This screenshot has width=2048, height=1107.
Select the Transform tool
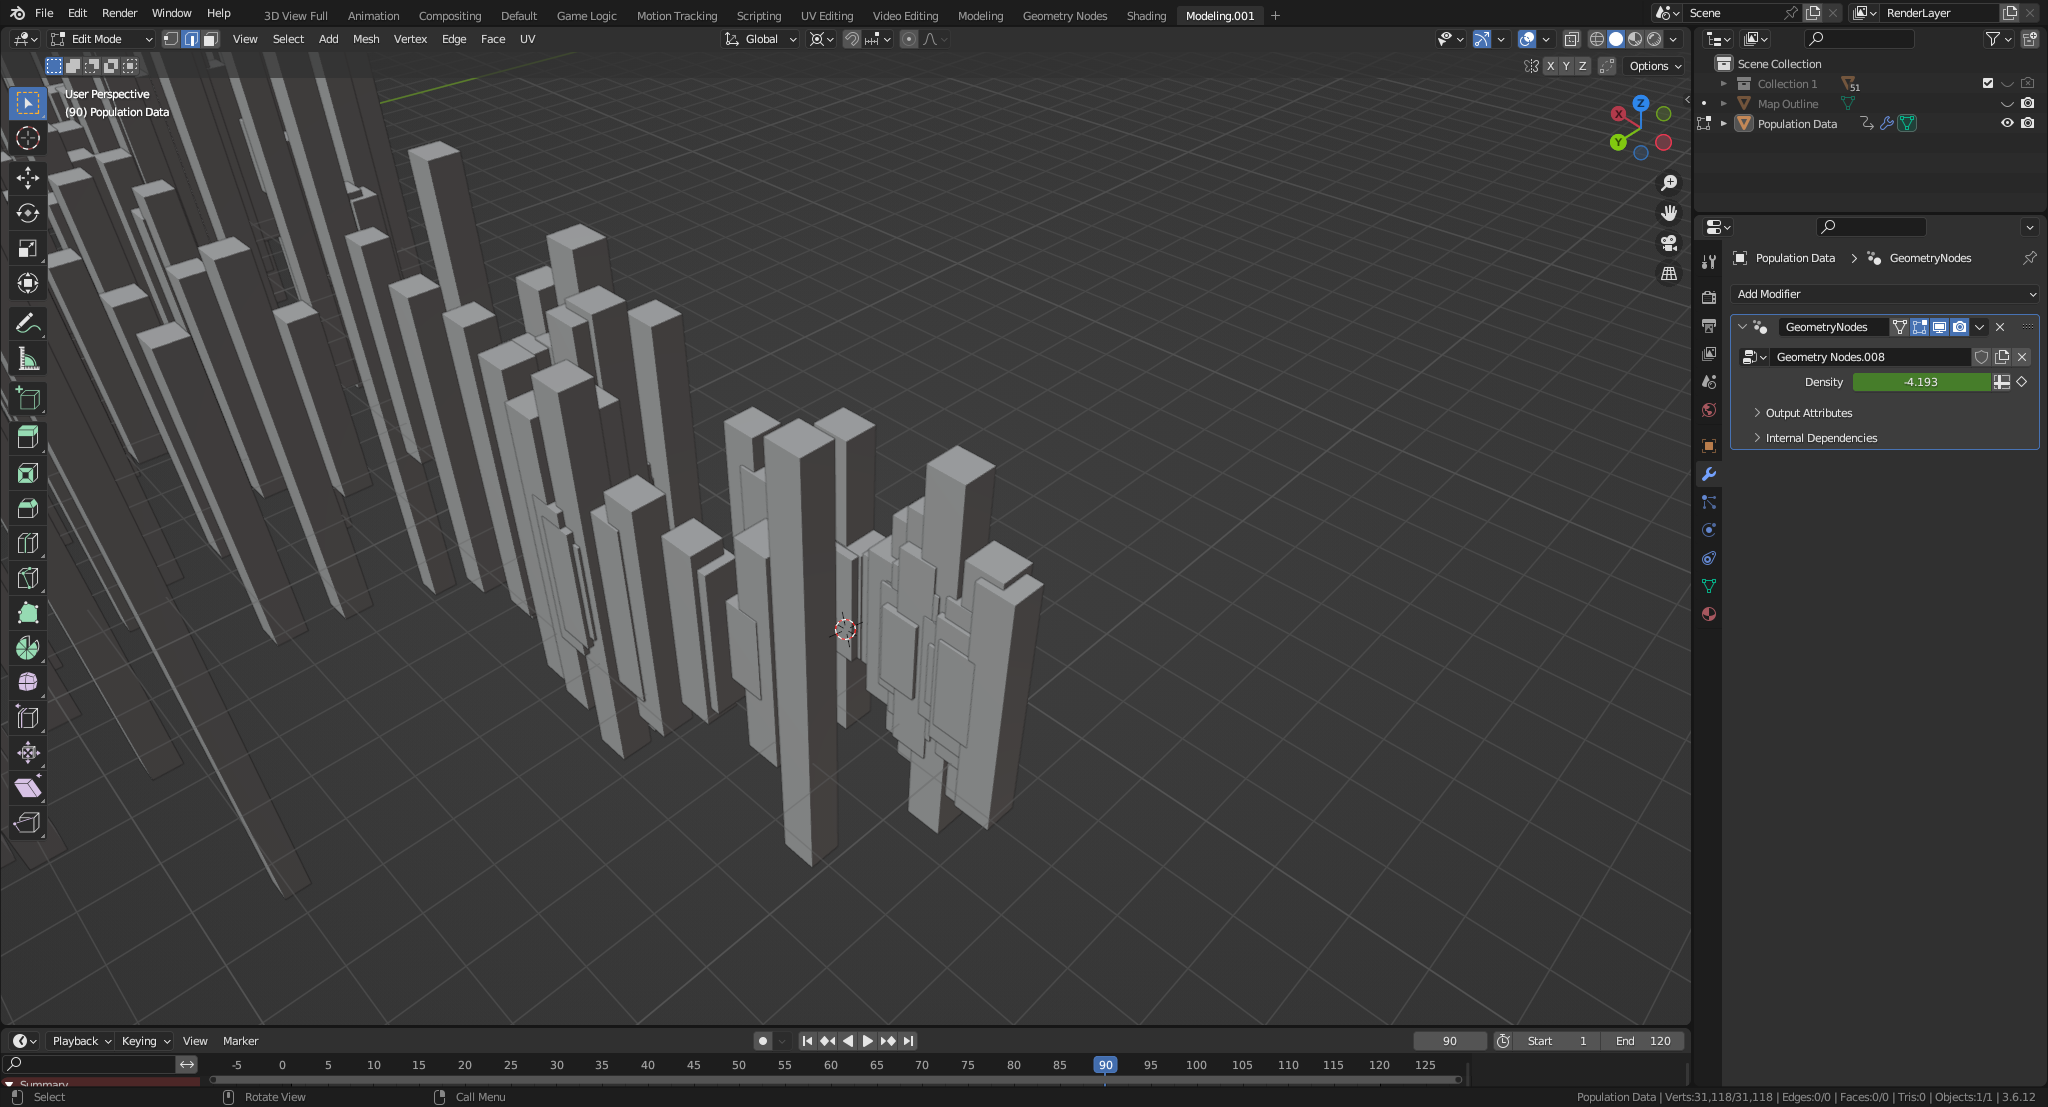pos(27,283)
